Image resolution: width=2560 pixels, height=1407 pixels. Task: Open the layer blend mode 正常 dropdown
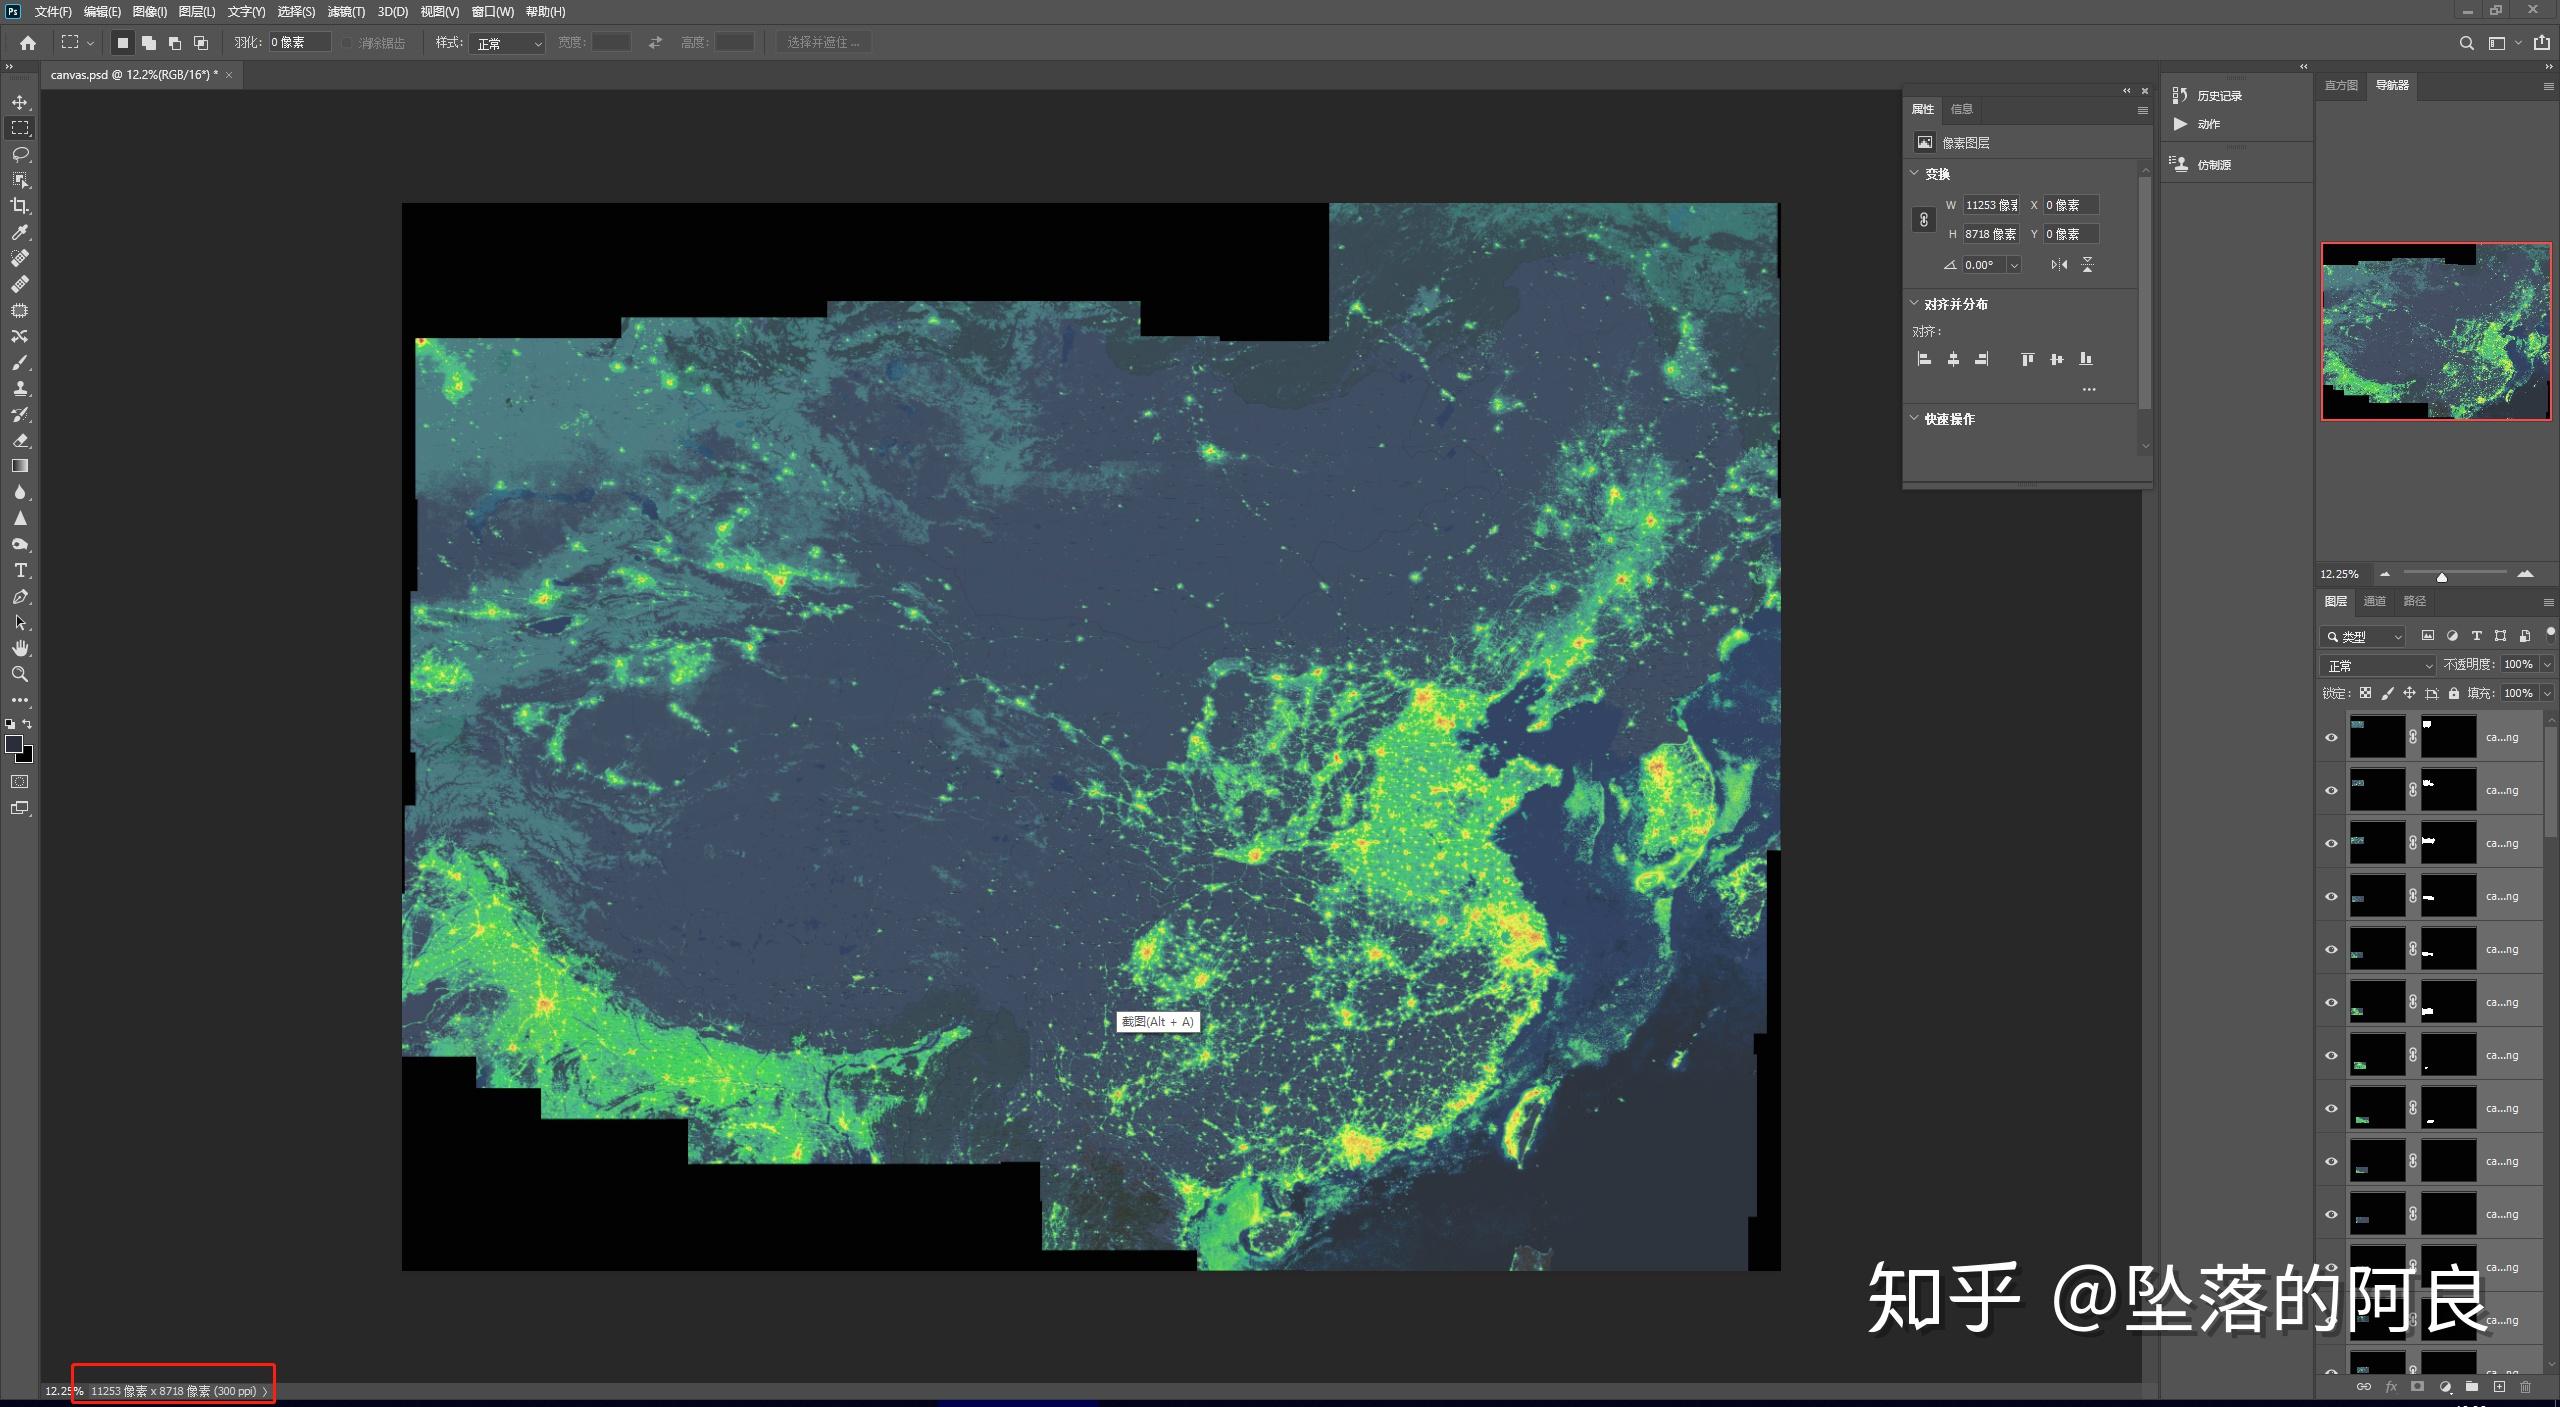pos(2377,665)
